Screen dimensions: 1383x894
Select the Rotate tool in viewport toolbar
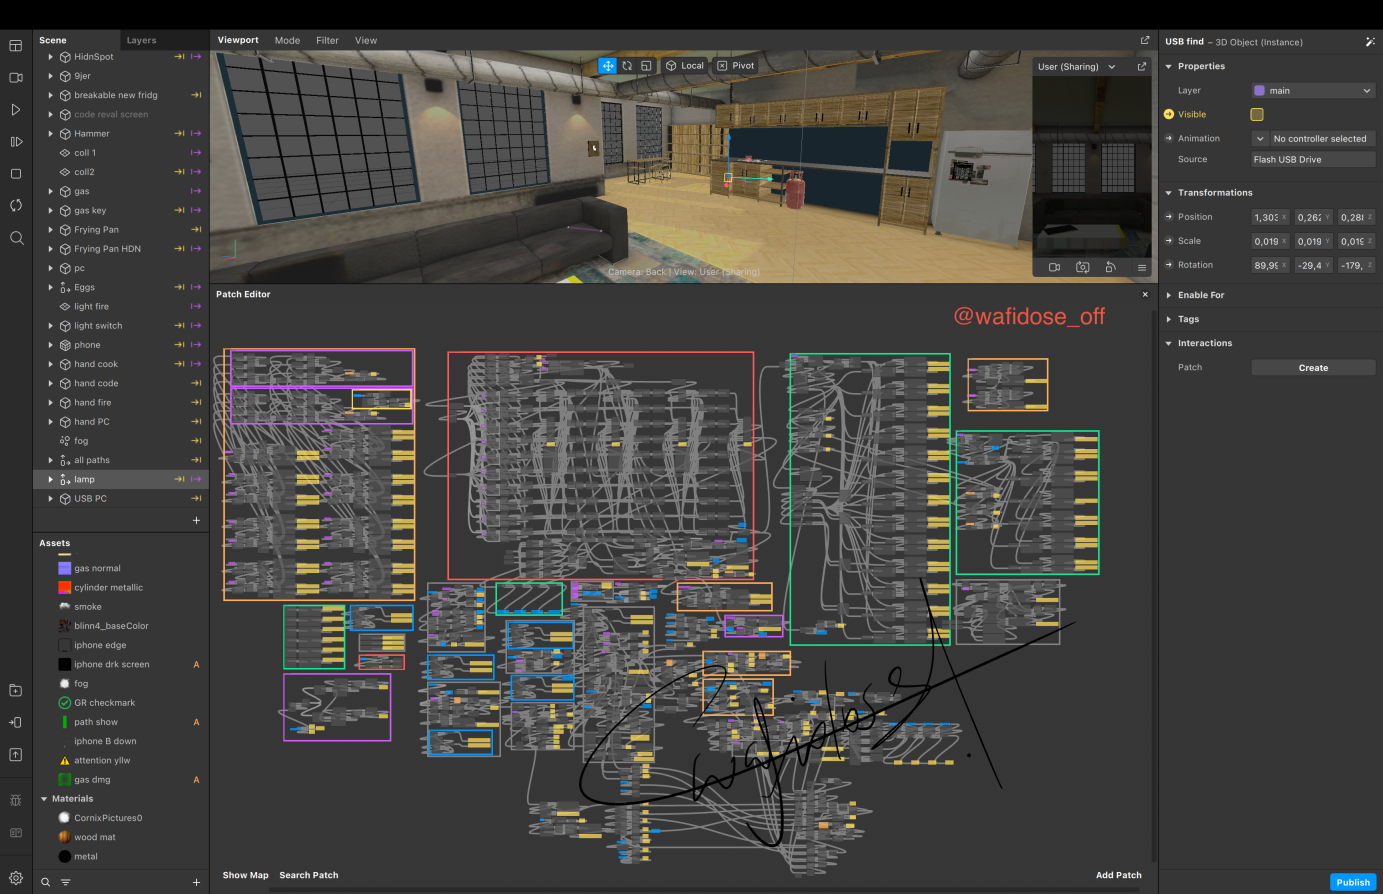click(x=627, y=66)
